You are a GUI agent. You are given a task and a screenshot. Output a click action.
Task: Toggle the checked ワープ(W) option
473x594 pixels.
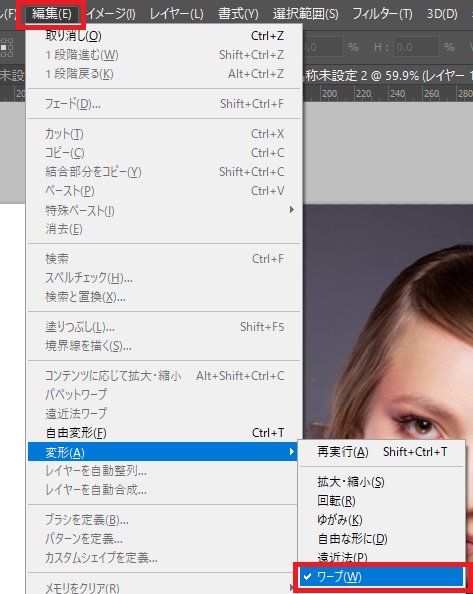coord(382,577)
